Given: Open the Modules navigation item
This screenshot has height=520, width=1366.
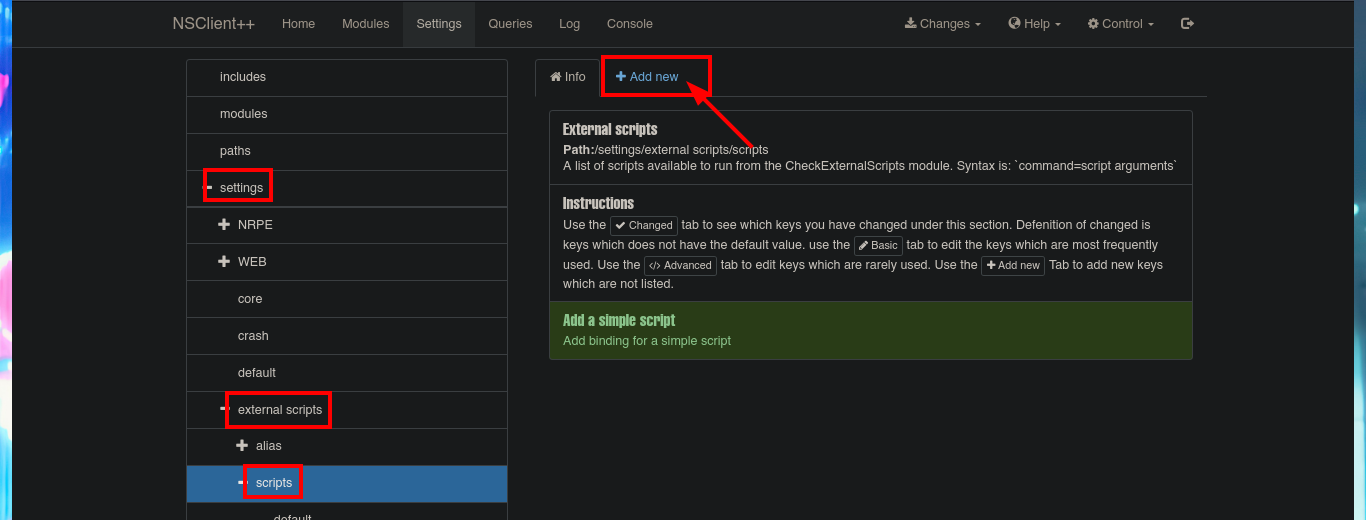Looking at the screenshot, I should (x=365, y=23).
